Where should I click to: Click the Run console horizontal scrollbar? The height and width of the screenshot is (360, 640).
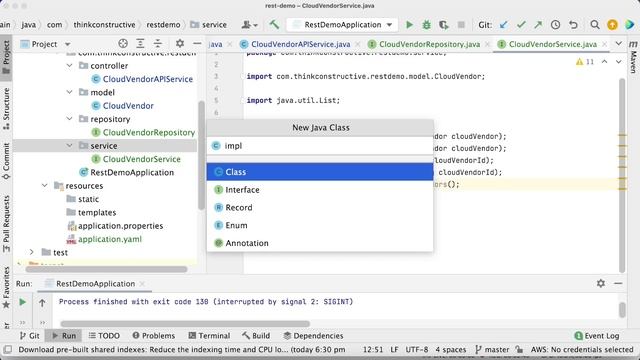(185, 324)
